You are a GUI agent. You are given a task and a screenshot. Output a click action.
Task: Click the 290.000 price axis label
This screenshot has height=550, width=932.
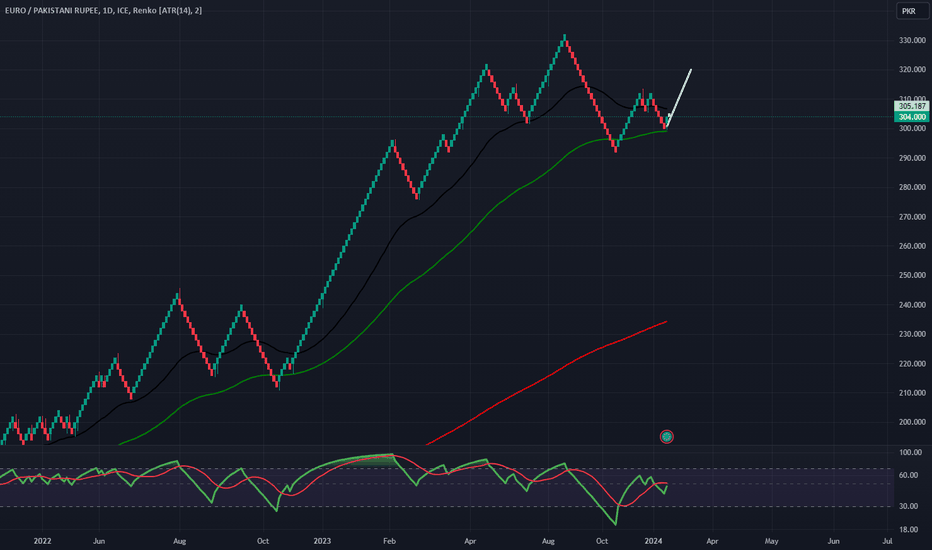pyautogui.click(x=912, y=158)
